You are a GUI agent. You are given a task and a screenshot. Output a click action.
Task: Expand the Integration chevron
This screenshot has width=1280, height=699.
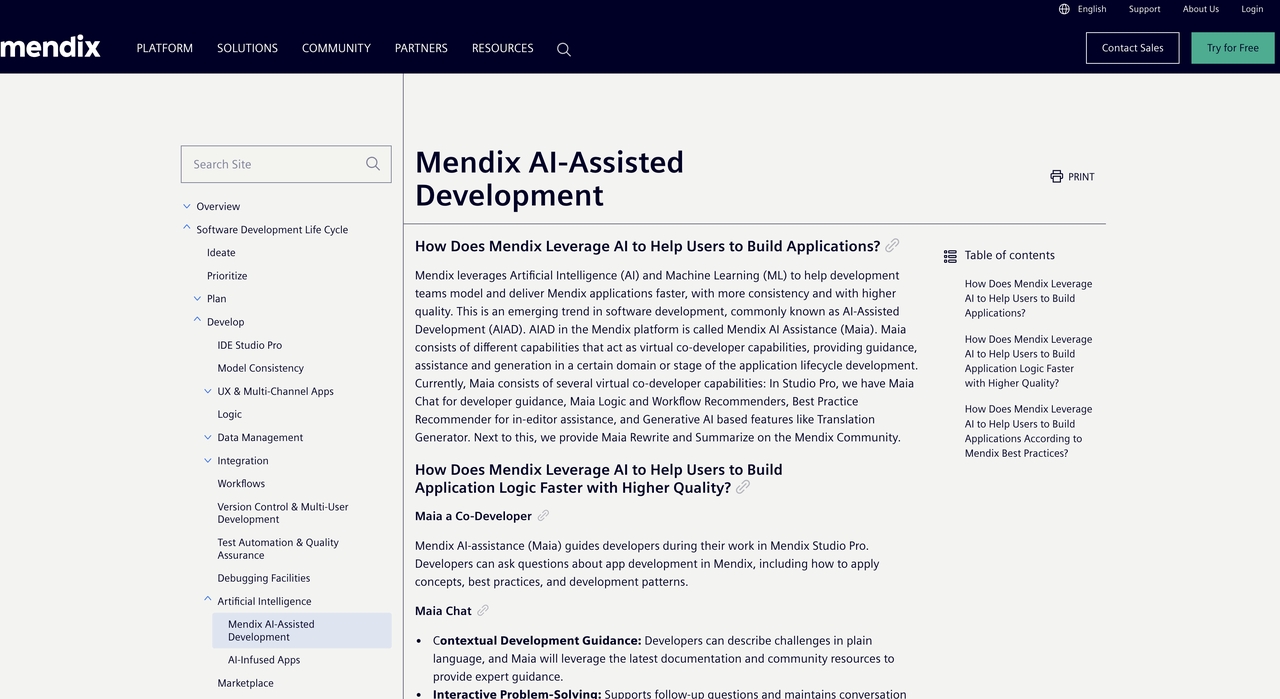(208, 460)
